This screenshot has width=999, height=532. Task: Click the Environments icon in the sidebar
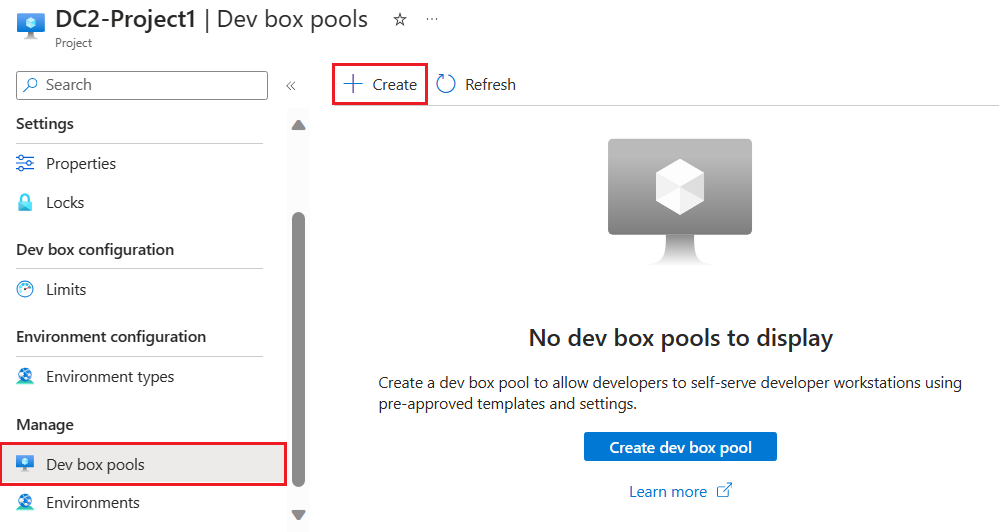point(25,502)
